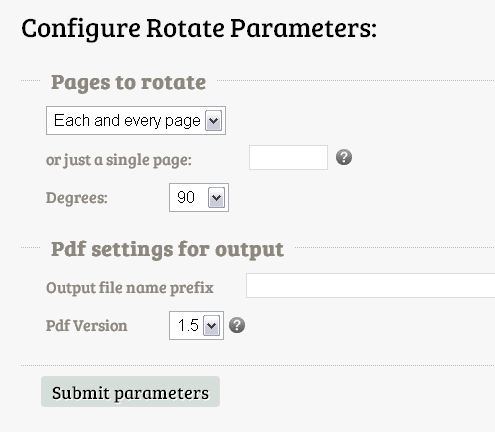Select the 'Each and every page' combo box text

127,121
